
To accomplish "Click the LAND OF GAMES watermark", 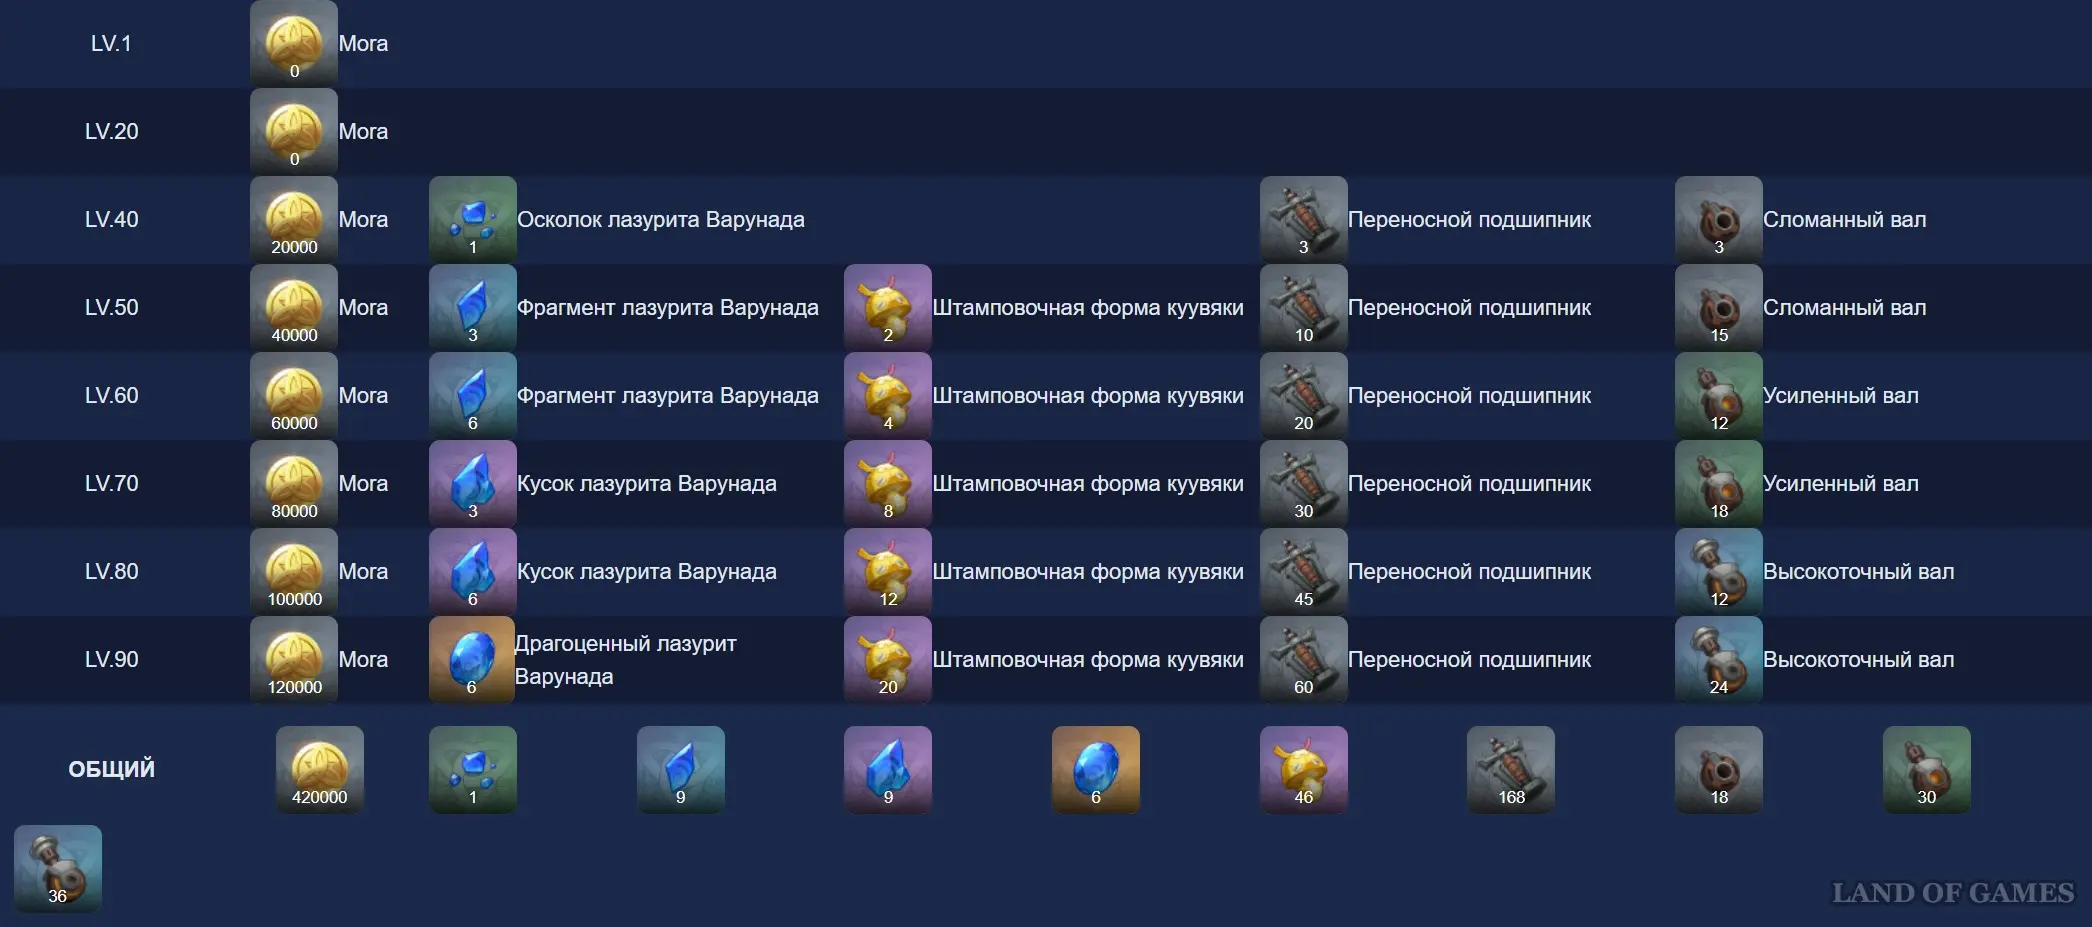I will click(x=1952, y=892).
